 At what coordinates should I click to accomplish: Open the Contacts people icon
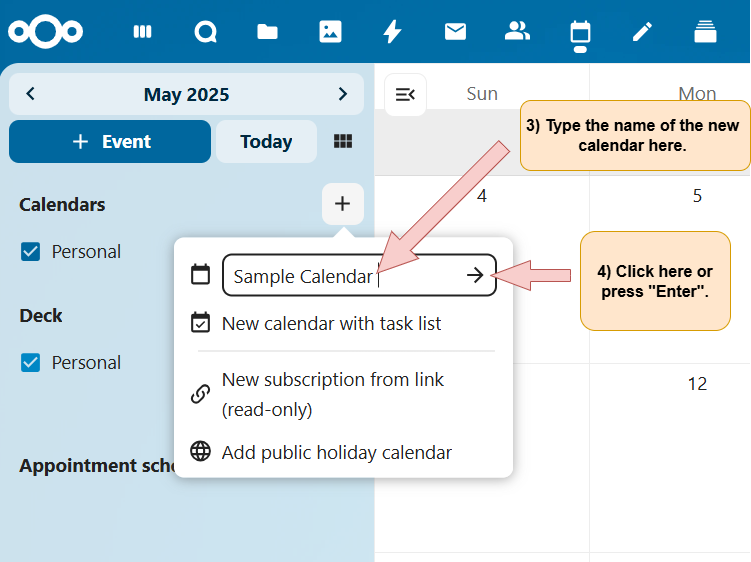click(x=517, y=32)
